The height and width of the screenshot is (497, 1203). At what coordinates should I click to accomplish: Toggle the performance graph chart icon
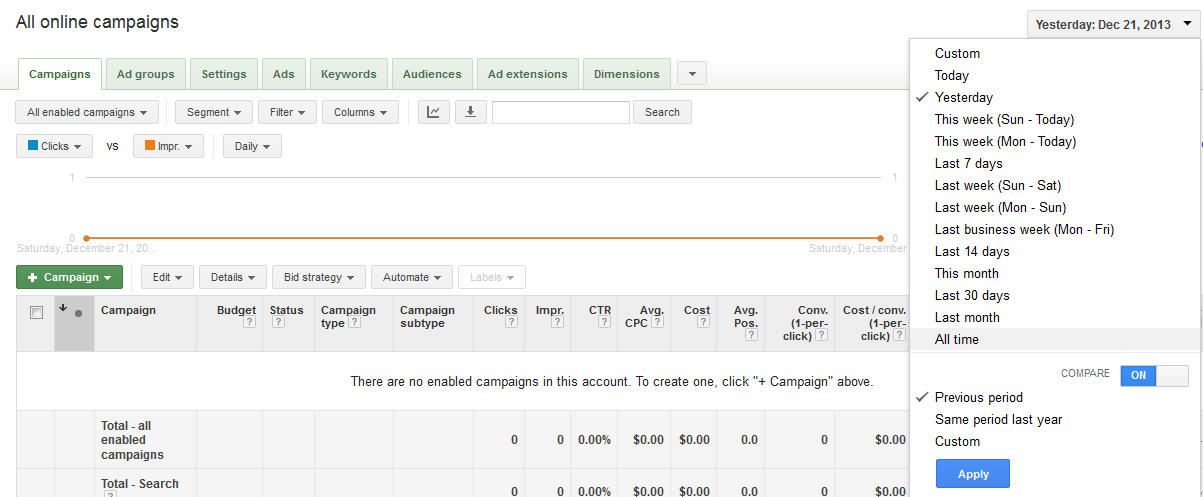433,112
